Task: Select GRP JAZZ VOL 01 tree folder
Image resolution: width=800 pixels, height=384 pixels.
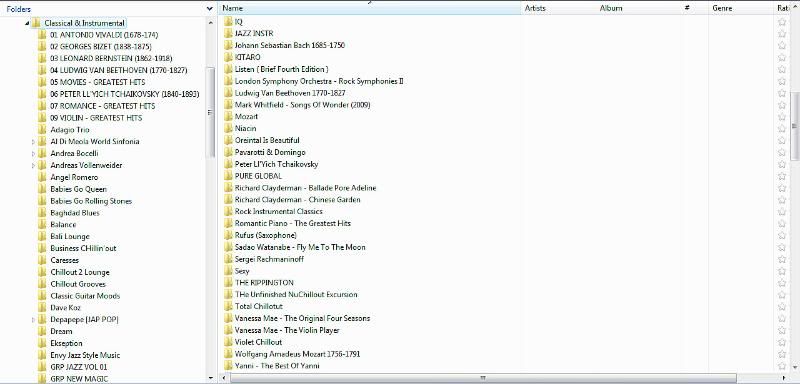Action: coord(79,367)
